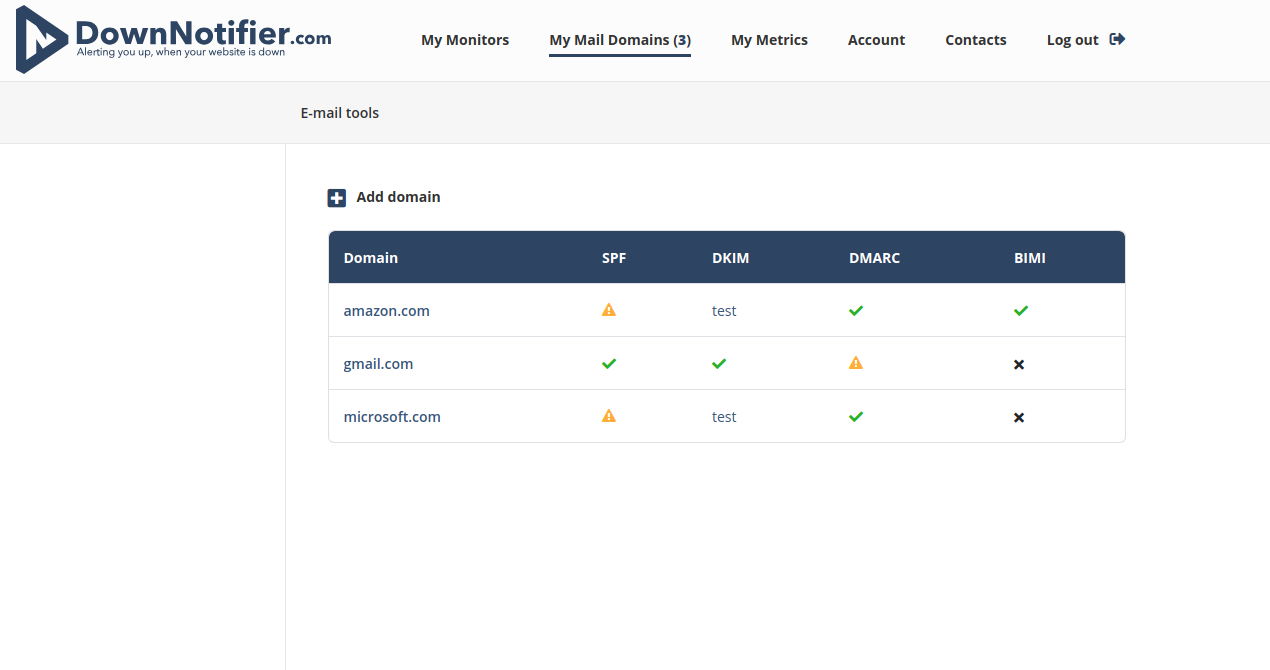Screen dimensions: 1270x670
Task: Open the amazon.com domain
Action: [x=387, y=311]
